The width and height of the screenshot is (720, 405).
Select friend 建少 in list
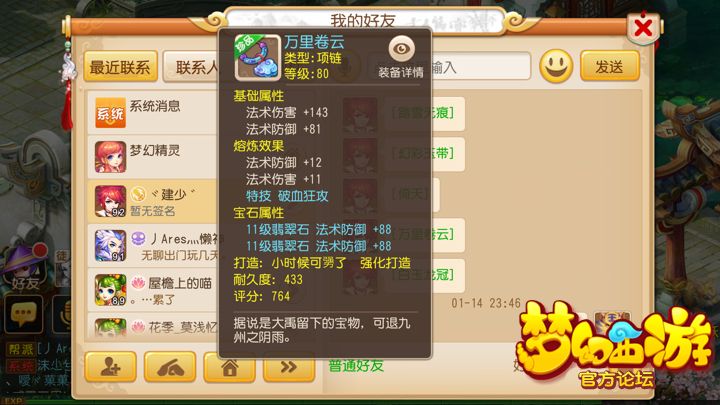pos(153,201)
